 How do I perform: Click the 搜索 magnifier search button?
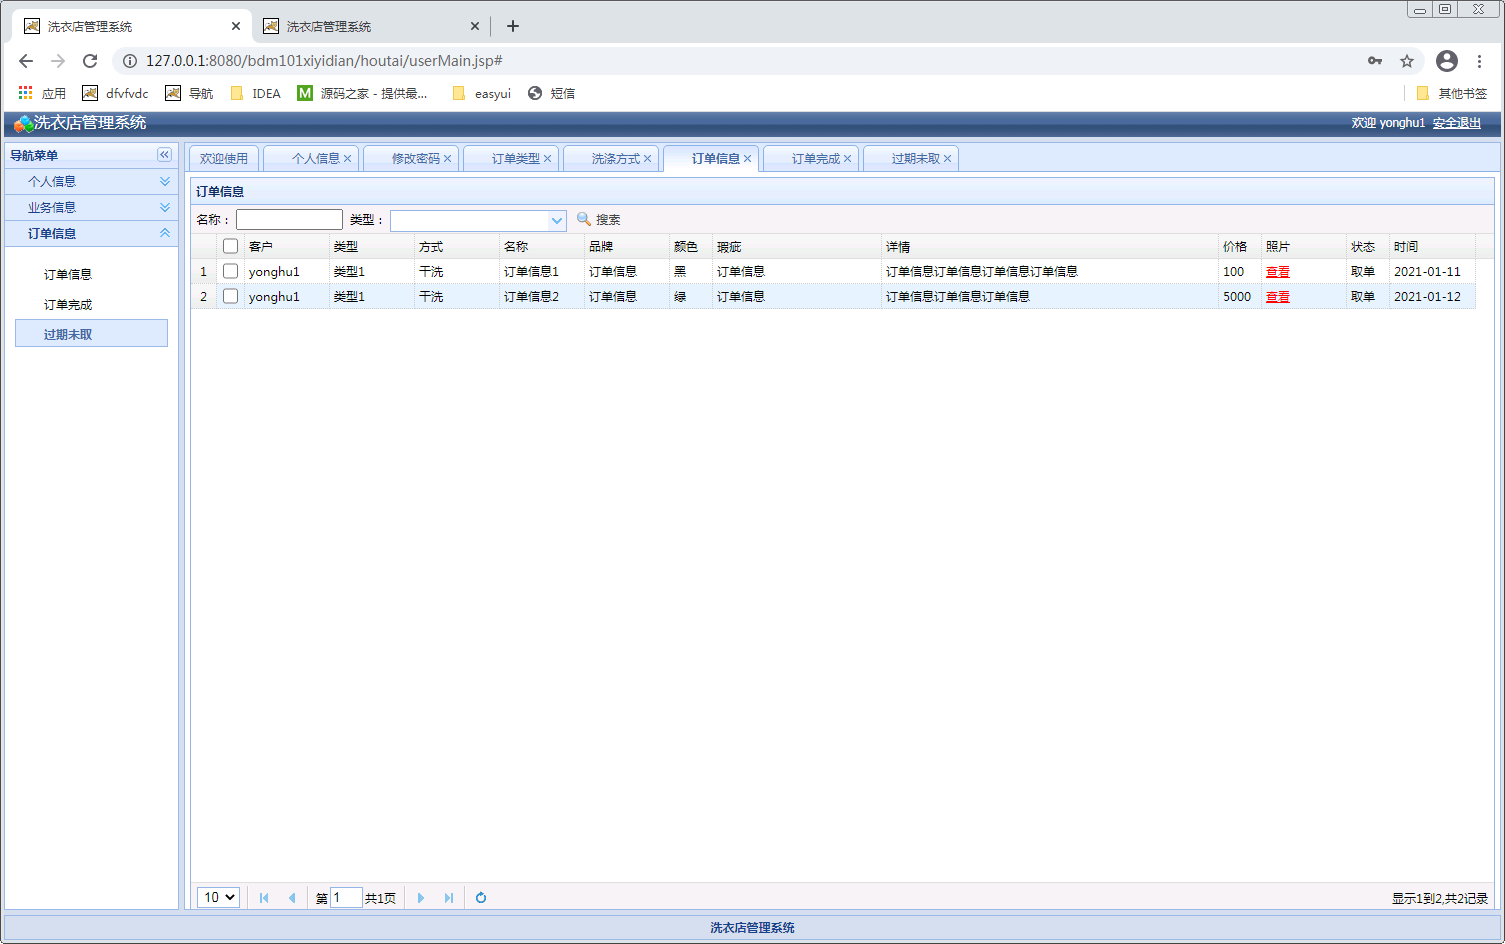pyautogui.click(x=599, y=219)
